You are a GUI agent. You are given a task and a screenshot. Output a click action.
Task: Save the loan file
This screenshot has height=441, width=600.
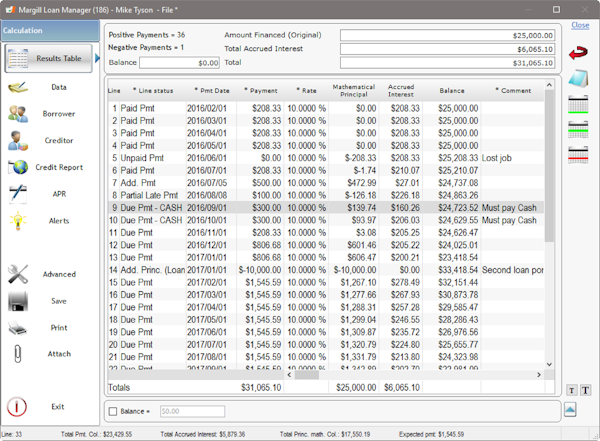coord(19,301)
